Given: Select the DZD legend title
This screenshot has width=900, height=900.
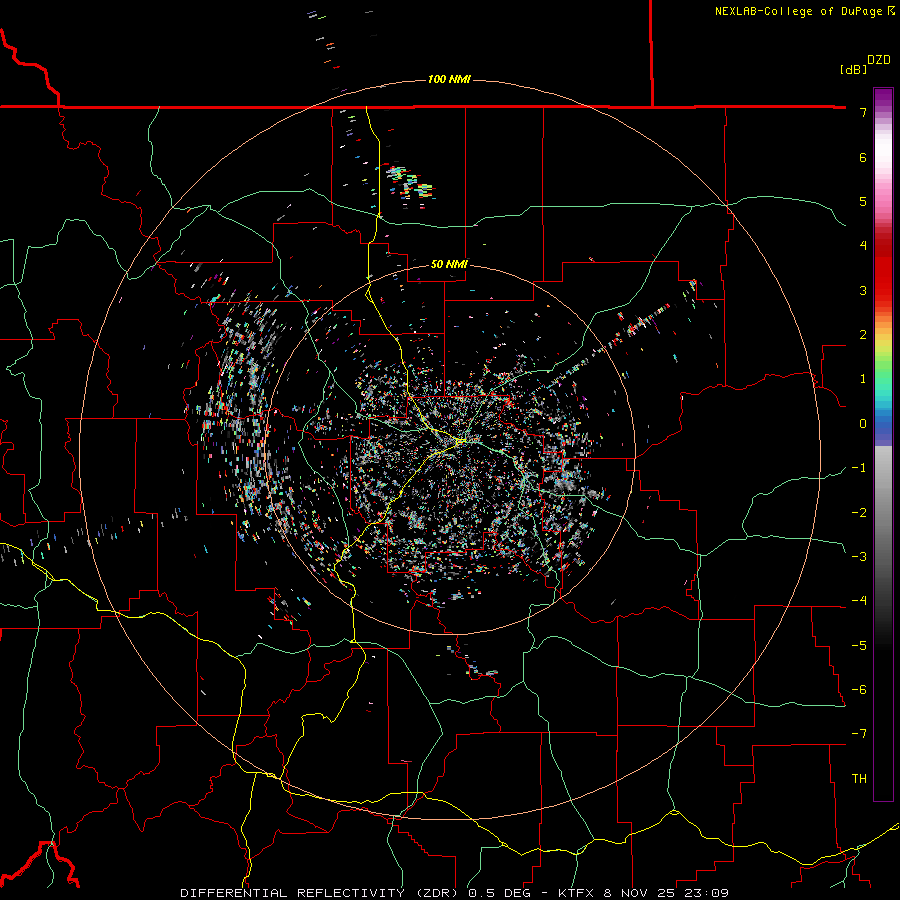Looking at the screenshot, I should coord(879,60).
